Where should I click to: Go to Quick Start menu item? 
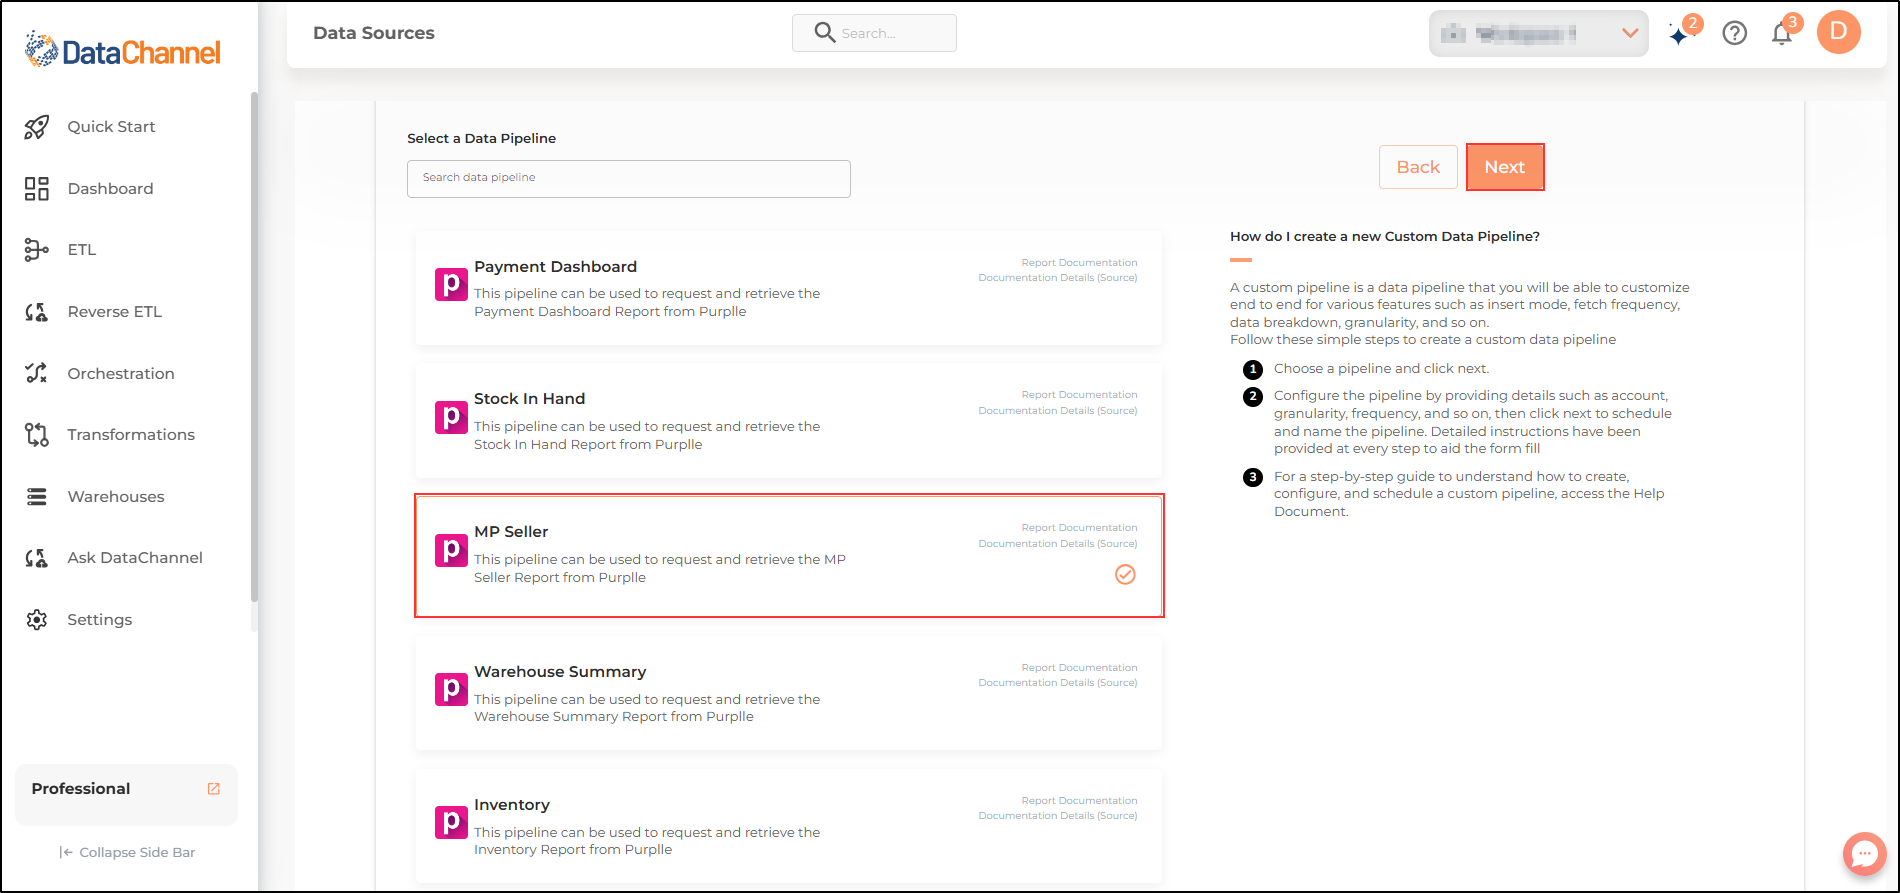(x=111, y=127)
